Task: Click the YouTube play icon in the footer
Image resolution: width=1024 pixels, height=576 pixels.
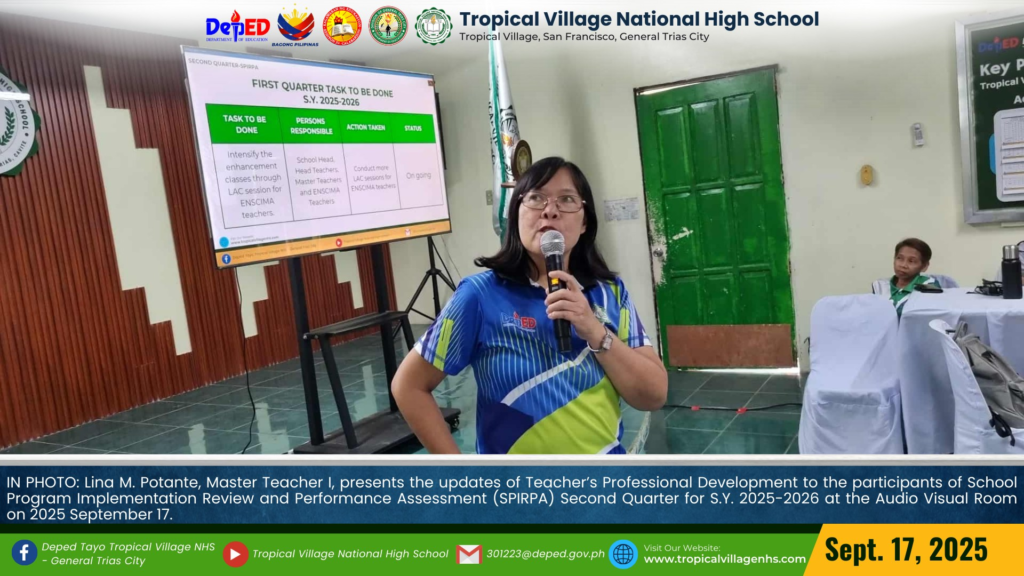Action: (x=235, y=554)
